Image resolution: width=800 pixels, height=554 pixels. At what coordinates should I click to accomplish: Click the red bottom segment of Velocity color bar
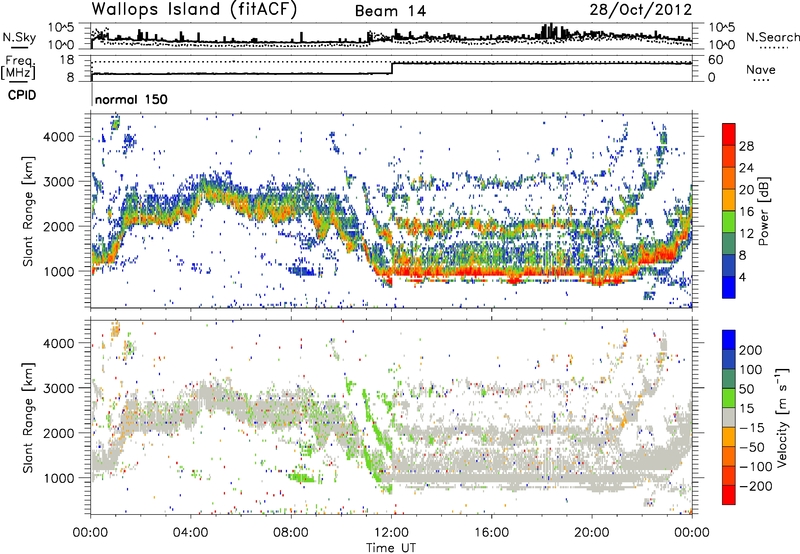[729, 495]
